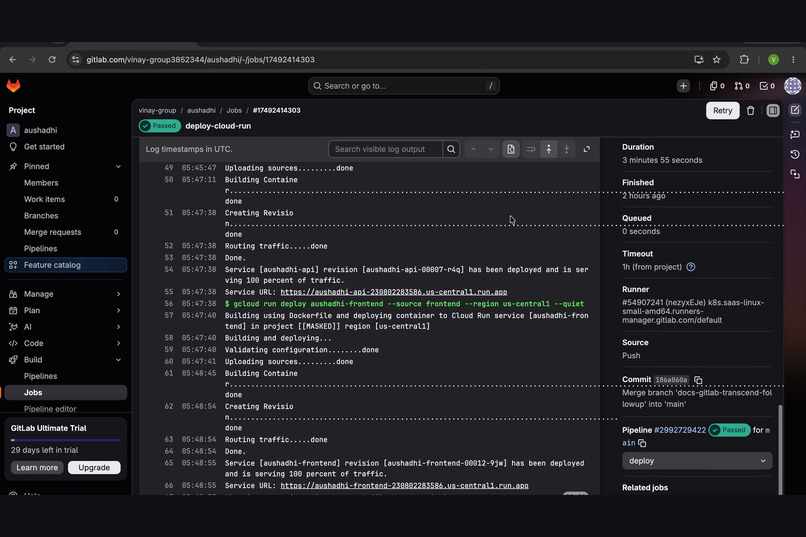Open the compose edit icon in right rail
The image size is (806, 537).
point(795,110)
